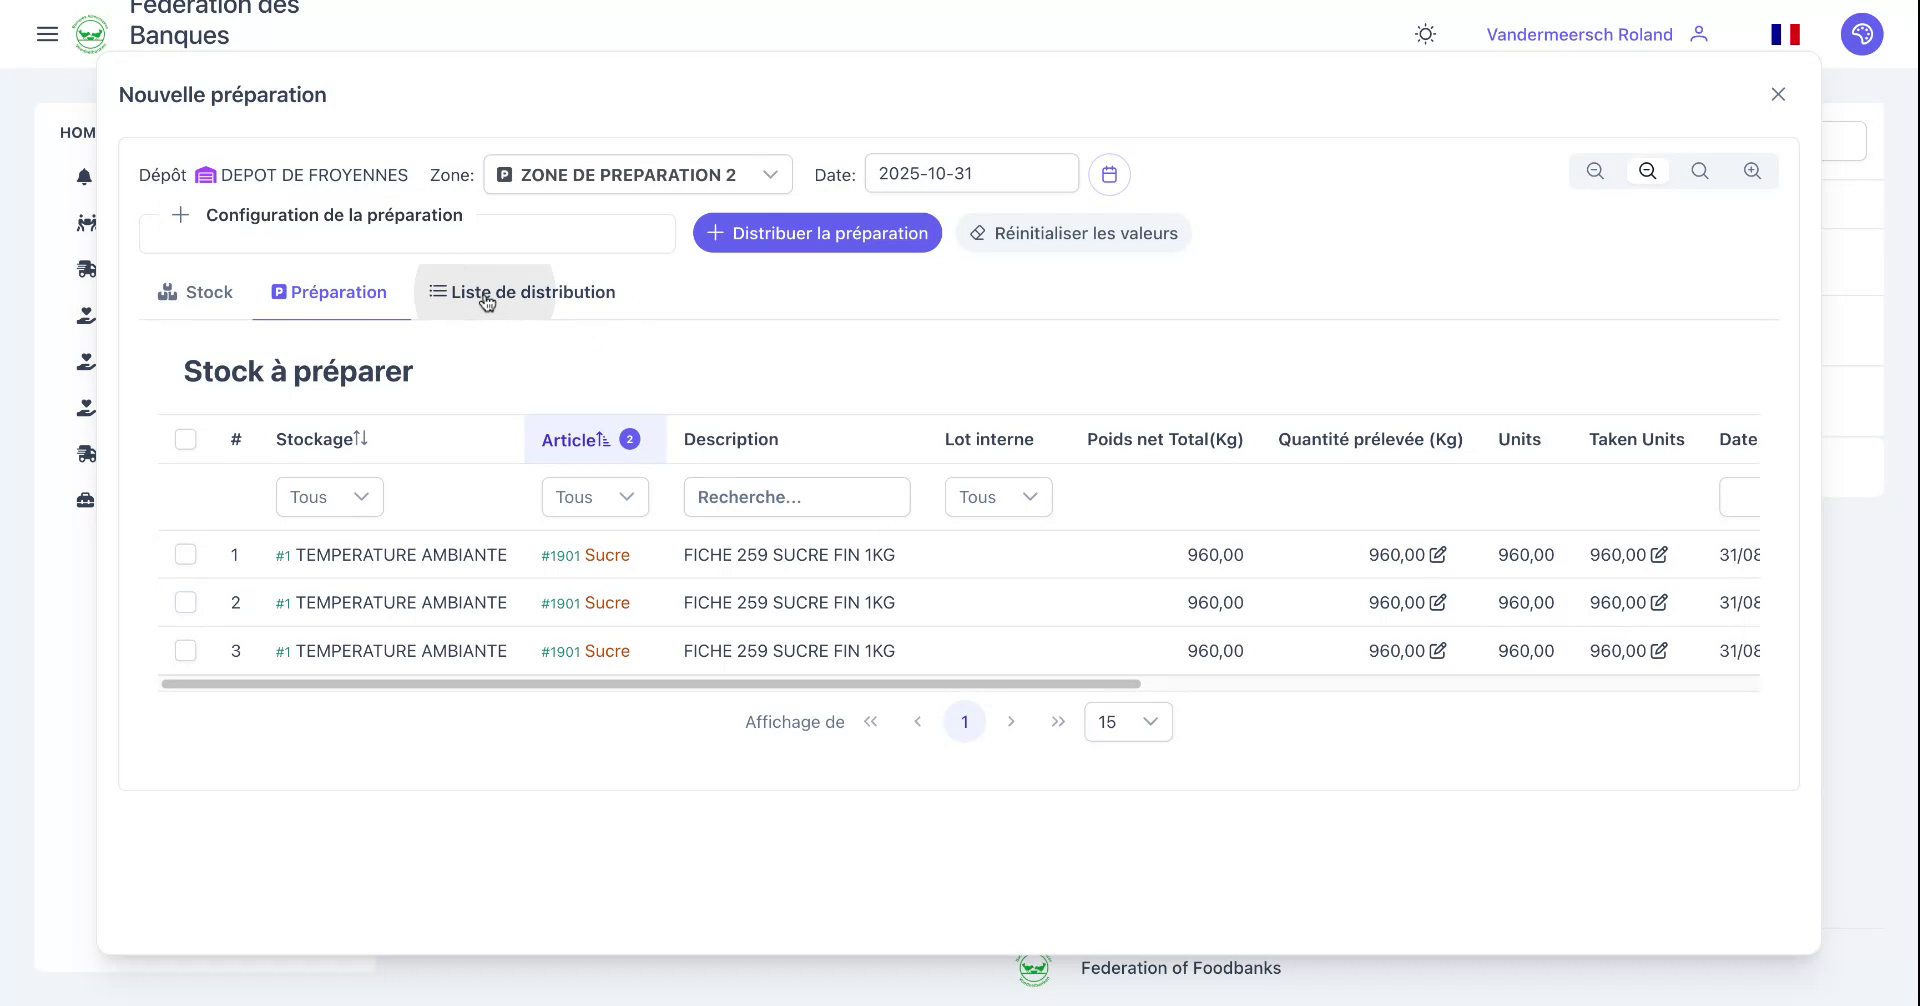1920x1006 pixels.
Task: Check the checkbox for row 1
Action: click(186, 555)
